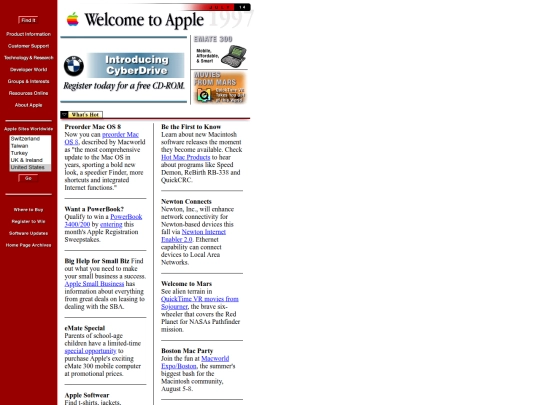
Task: Open Developer World section
Action: tap(29, 70)
